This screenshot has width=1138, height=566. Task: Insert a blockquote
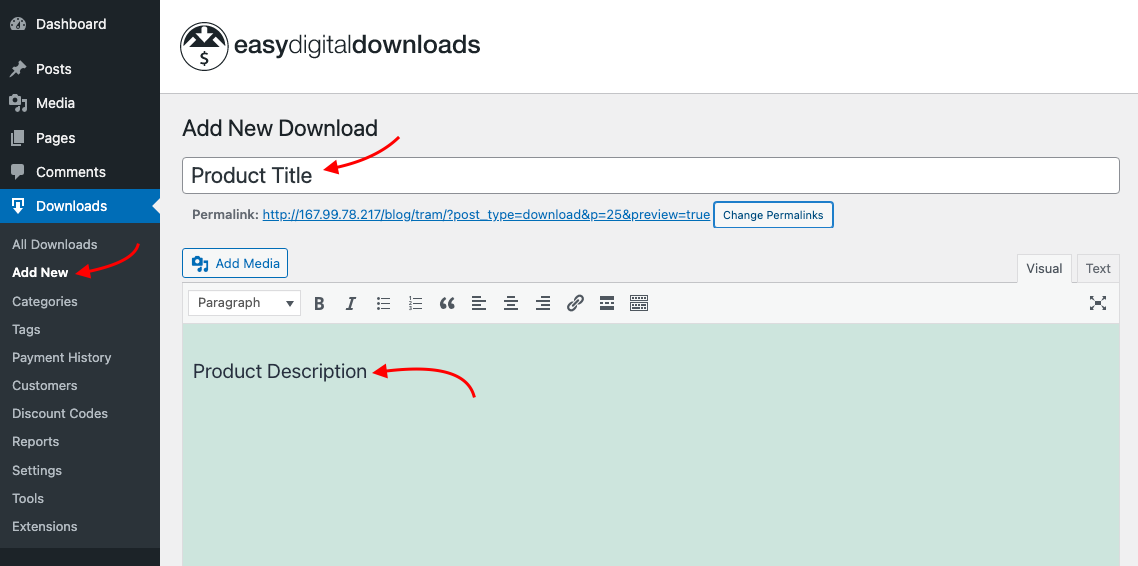click(x=447, y=303)
